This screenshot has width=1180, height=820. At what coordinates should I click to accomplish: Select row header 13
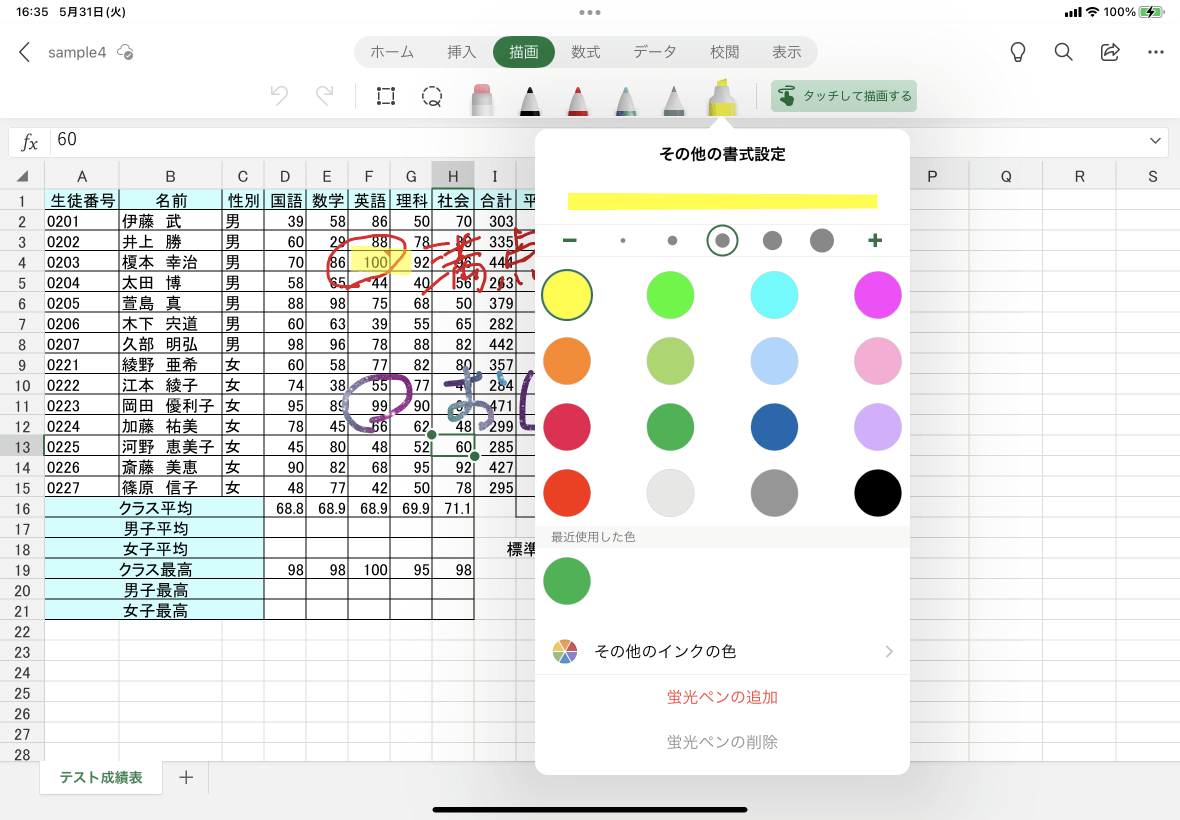23,447
